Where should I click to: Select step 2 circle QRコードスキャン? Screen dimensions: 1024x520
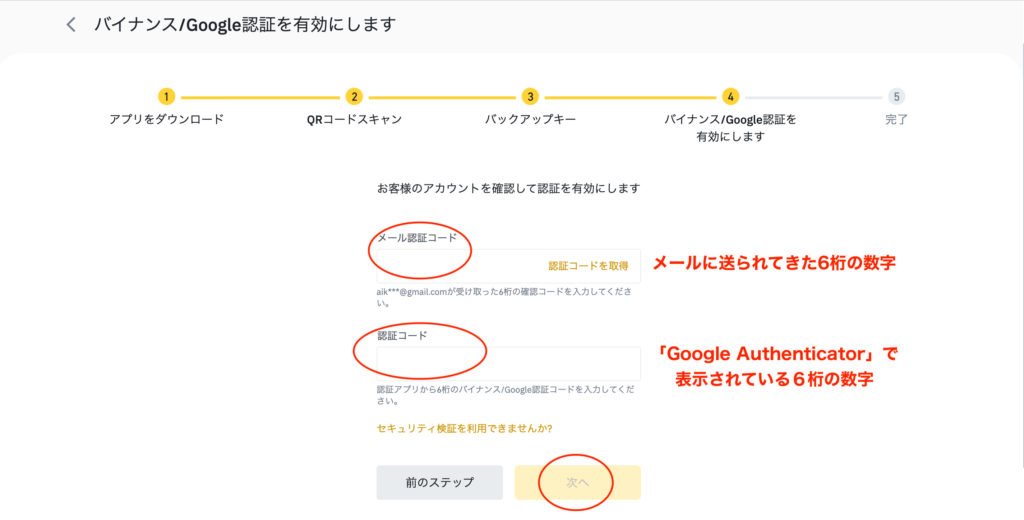(354, 97)
